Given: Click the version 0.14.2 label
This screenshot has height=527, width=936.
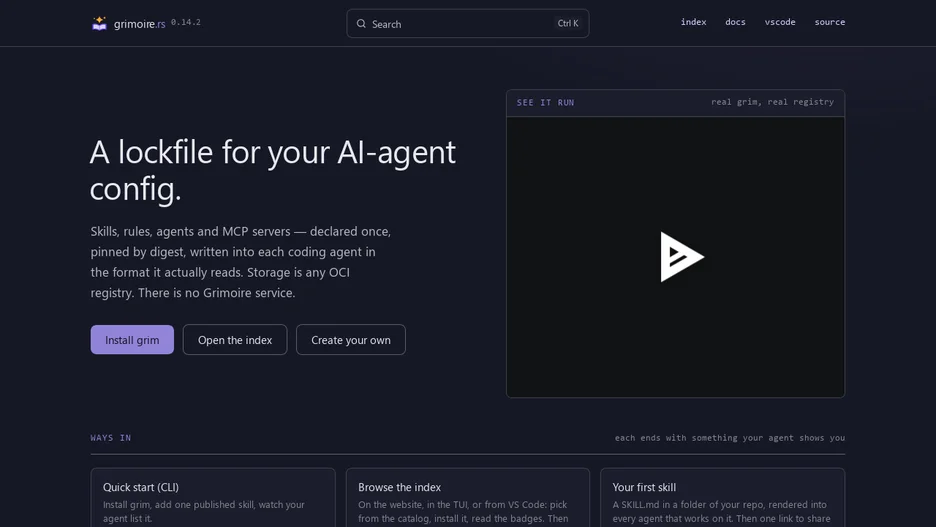Looking at the screenshot, I should pyautogui.click(x=186, y=22).
